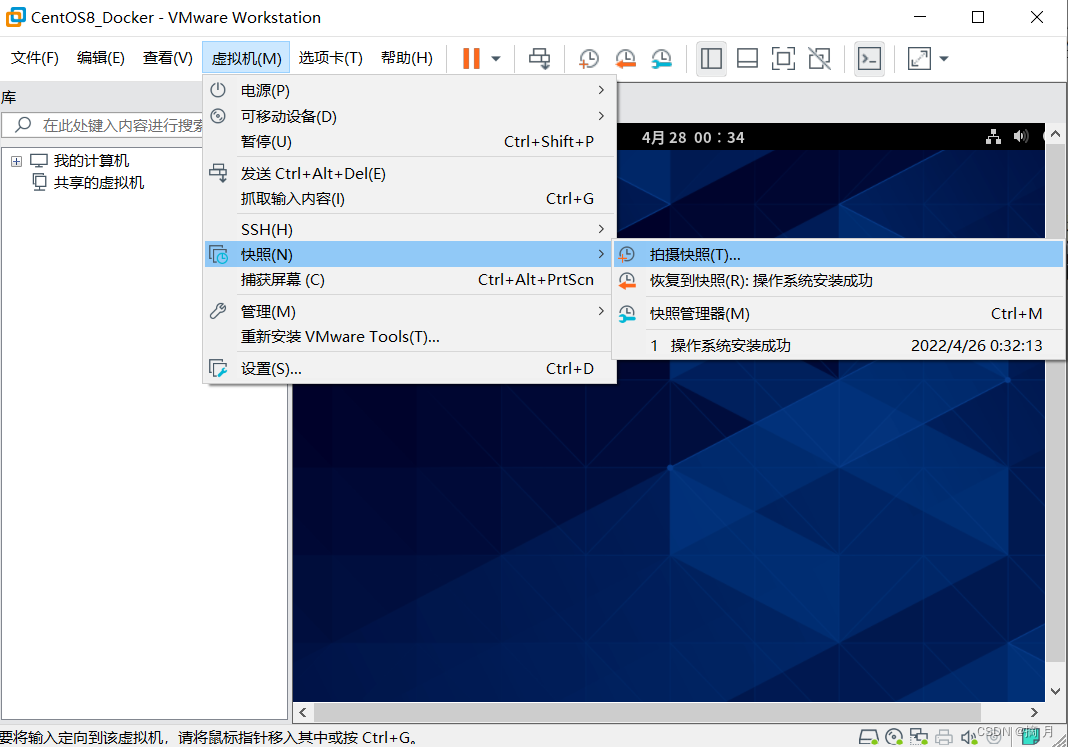
Task: Expand the 管理(M) submenu
Action: click(409, 312)
